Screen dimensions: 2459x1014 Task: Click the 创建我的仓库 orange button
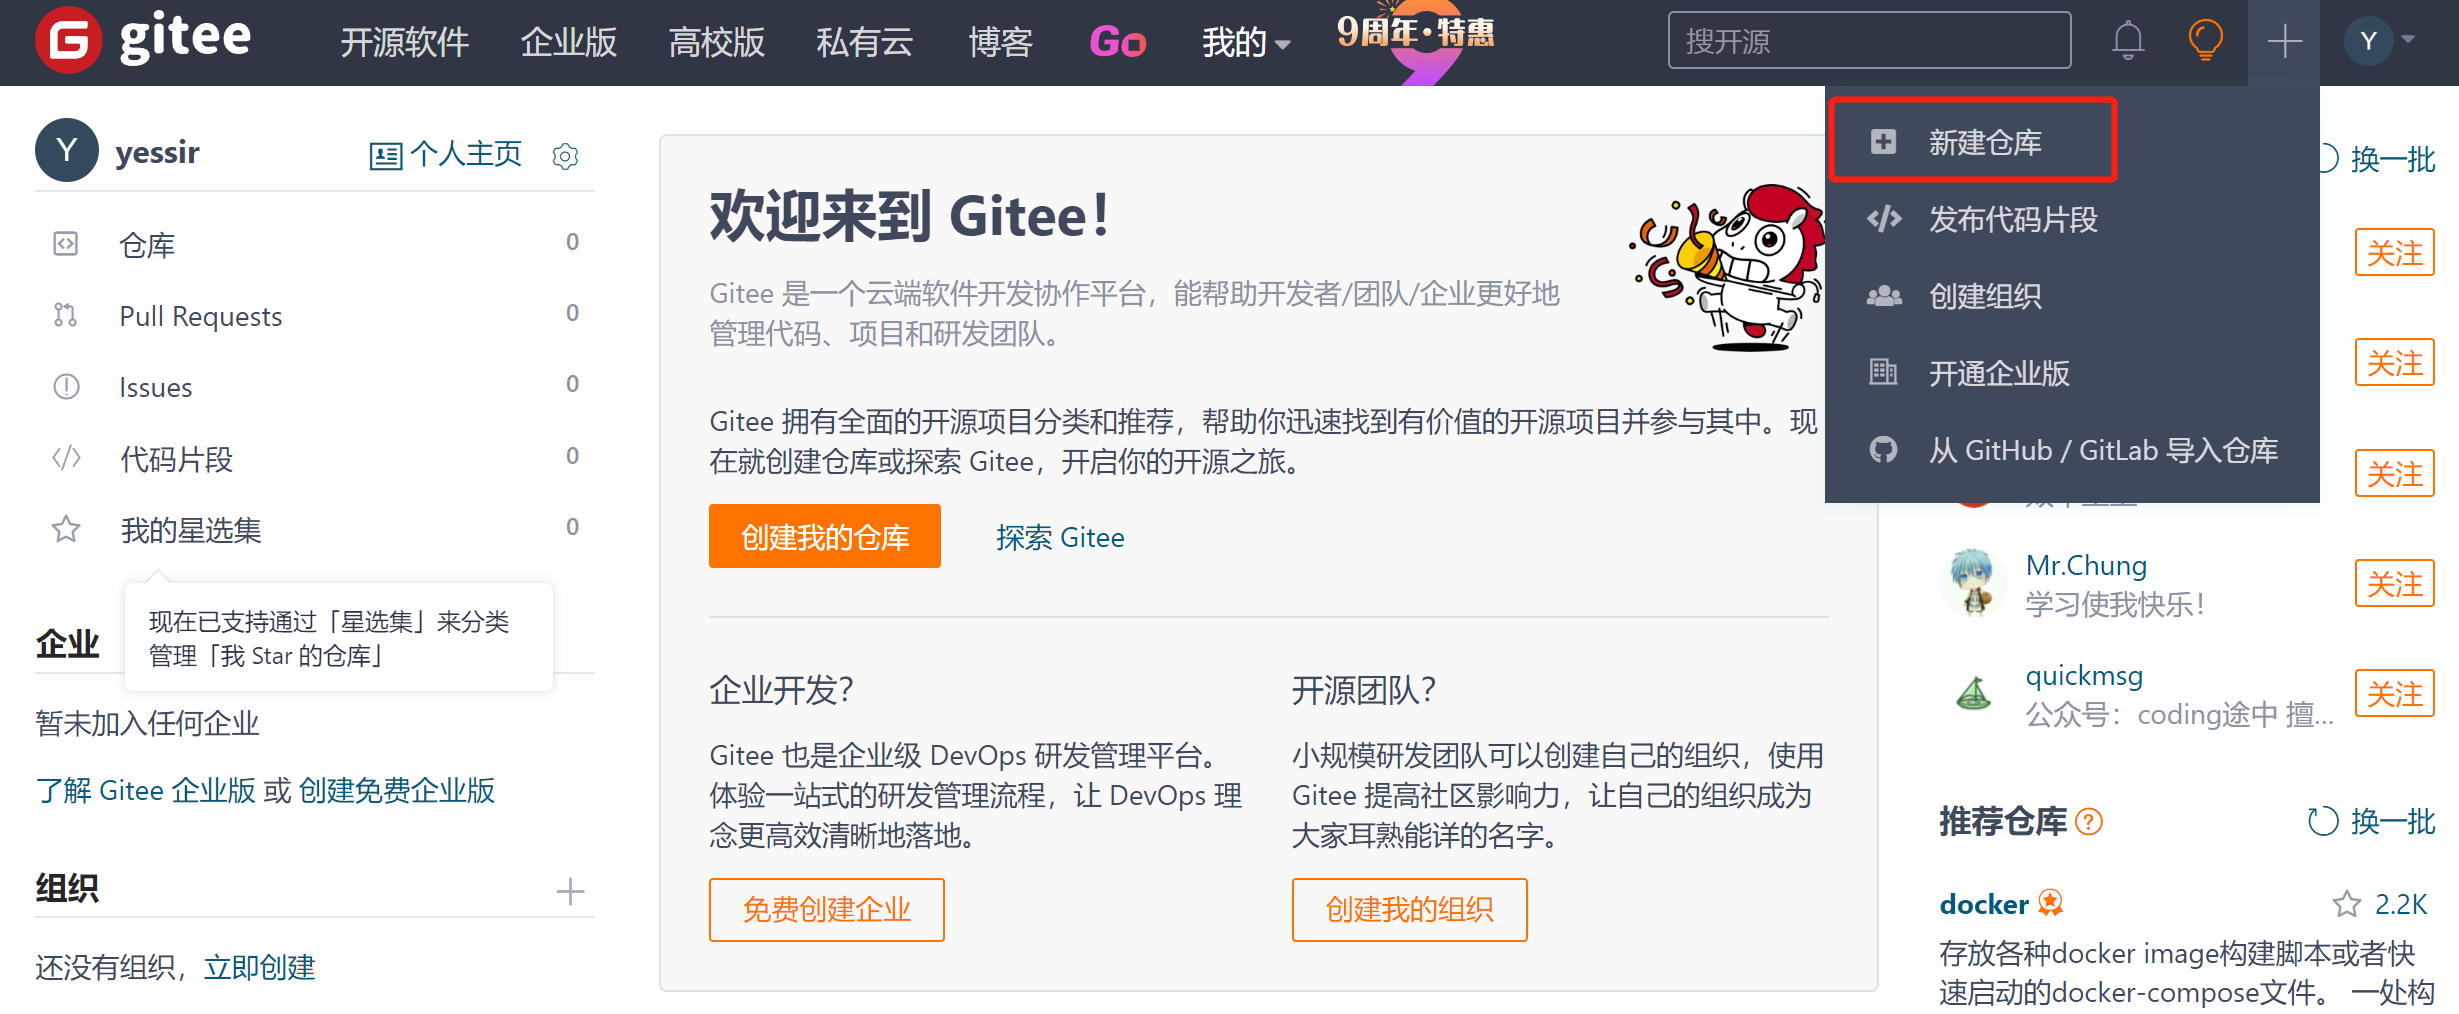pyautogui.click(x=824, y=537)
